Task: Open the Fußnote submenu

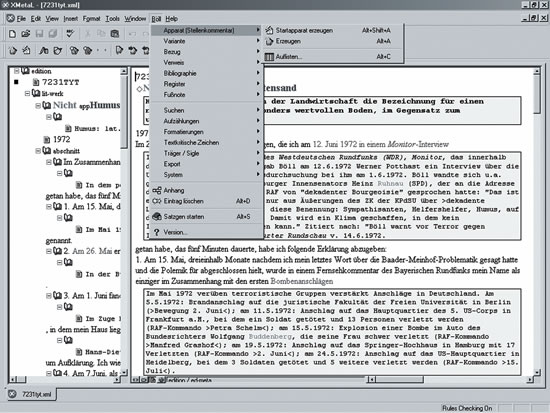Action: (x=207, y=95)
